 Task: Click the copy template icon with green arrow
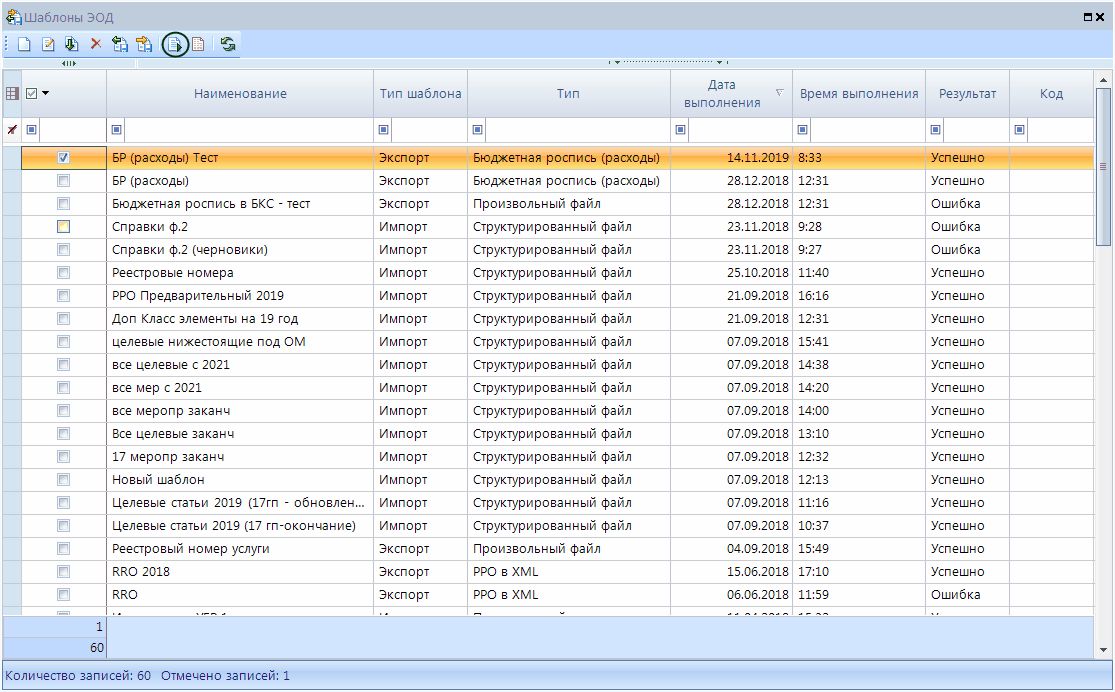tap(71, 44)
